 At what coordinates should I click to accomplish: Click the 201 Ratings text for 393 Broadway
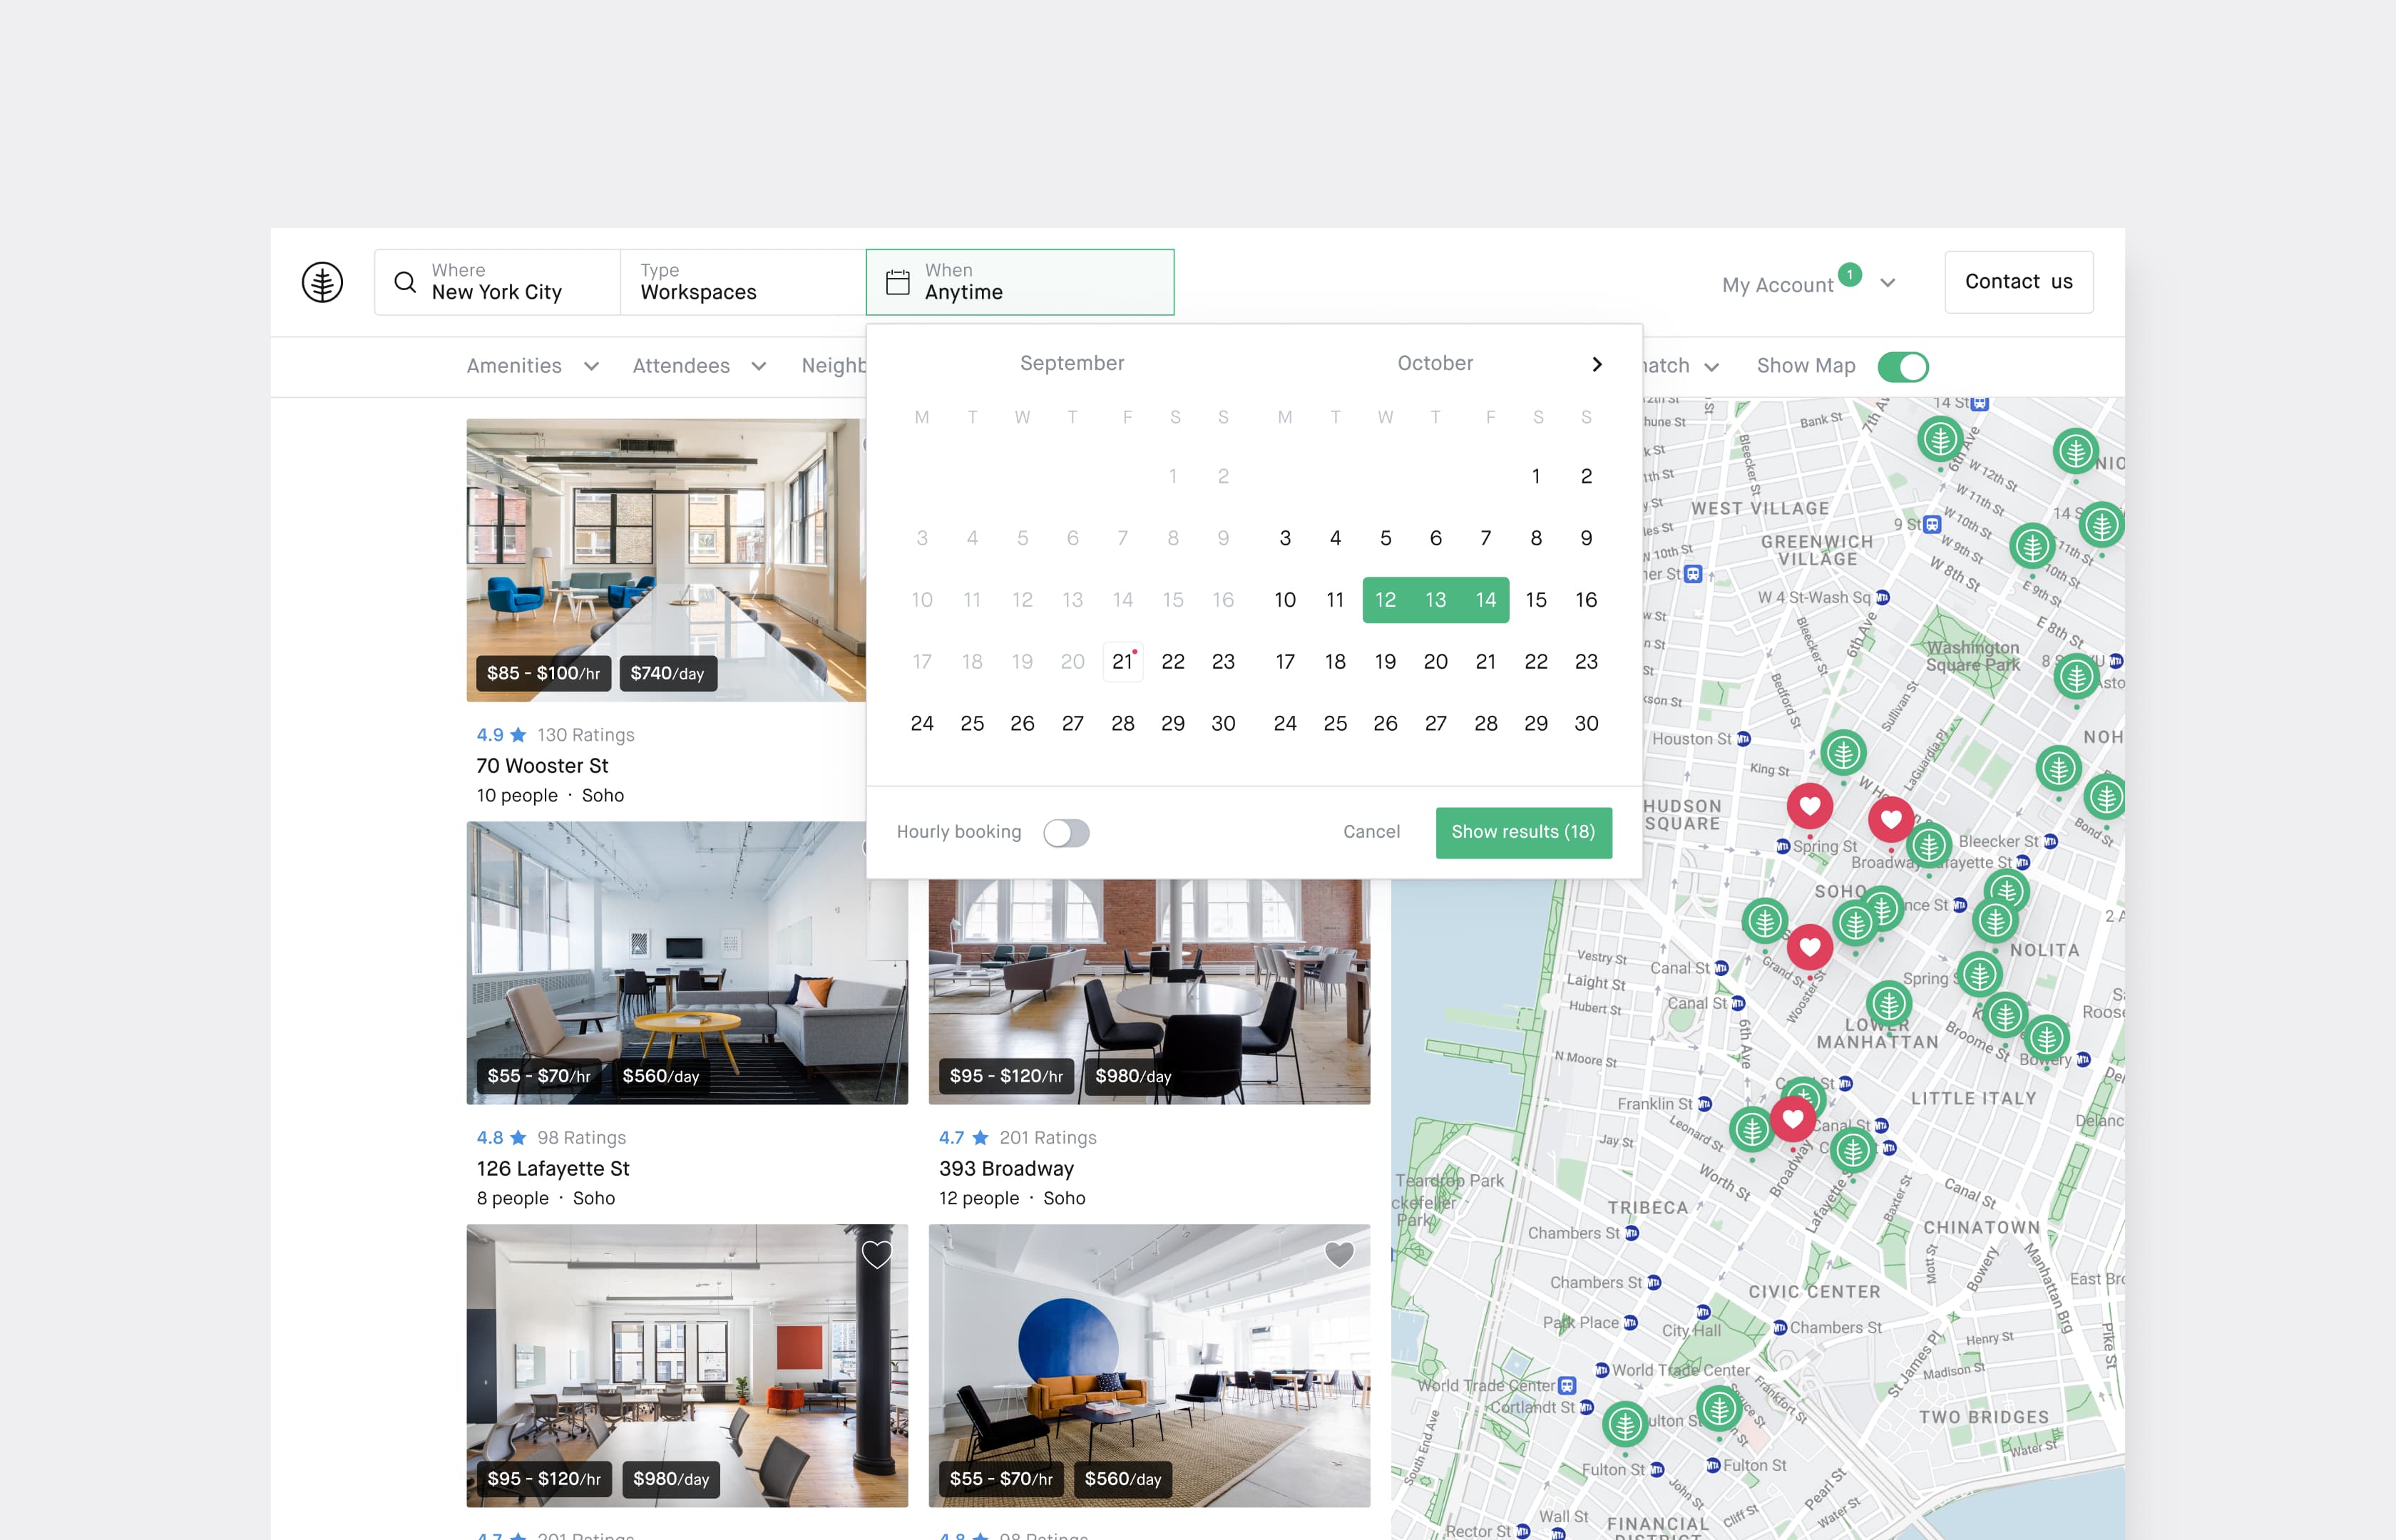1047,1138
